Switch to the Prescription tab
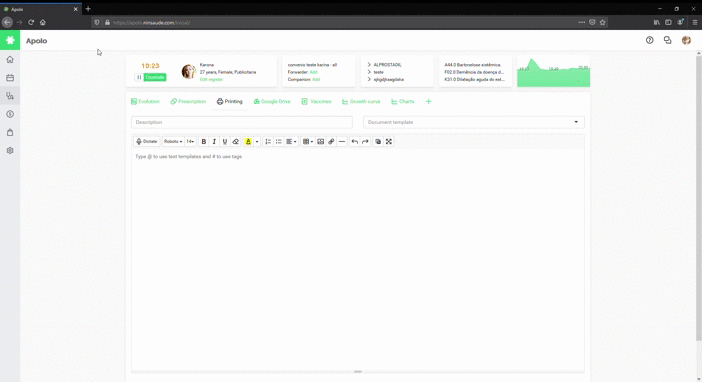This screenshot has width=702, height=382. click(x=188, y=102)
